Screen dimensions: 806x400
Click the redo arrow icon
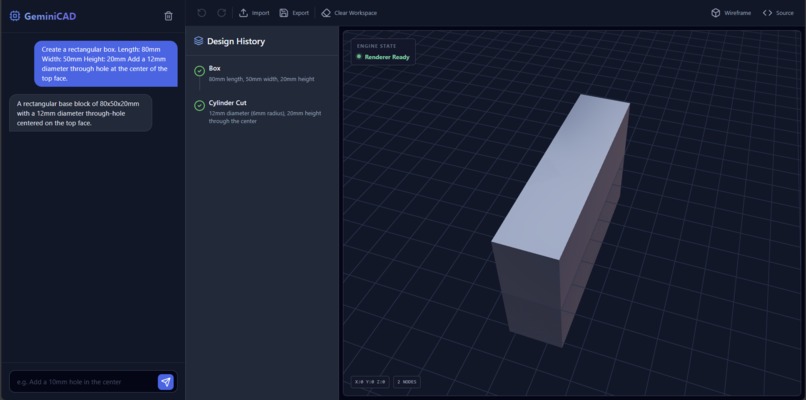[x=221, y=13]
